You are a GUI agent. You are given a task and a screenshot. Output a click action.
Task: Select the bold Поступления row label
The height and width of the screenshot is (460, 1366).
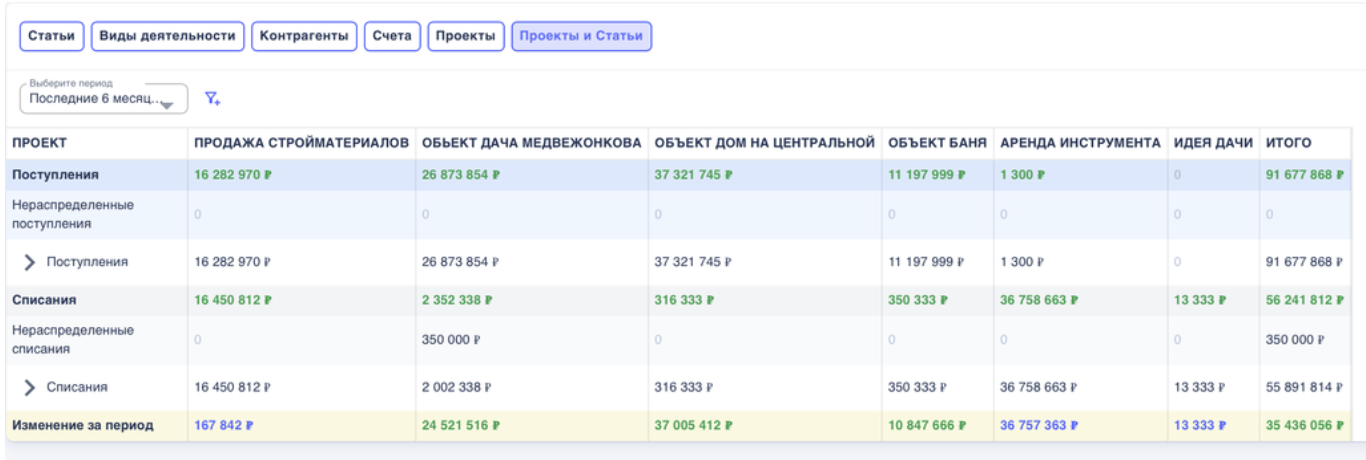55,174
